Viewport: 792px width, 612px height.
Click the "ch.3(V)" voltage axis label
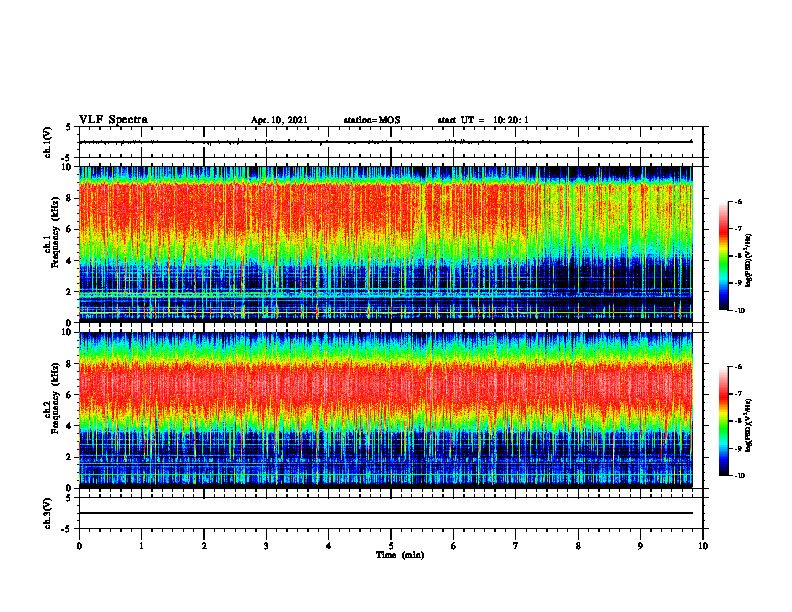tap(48, 513)
